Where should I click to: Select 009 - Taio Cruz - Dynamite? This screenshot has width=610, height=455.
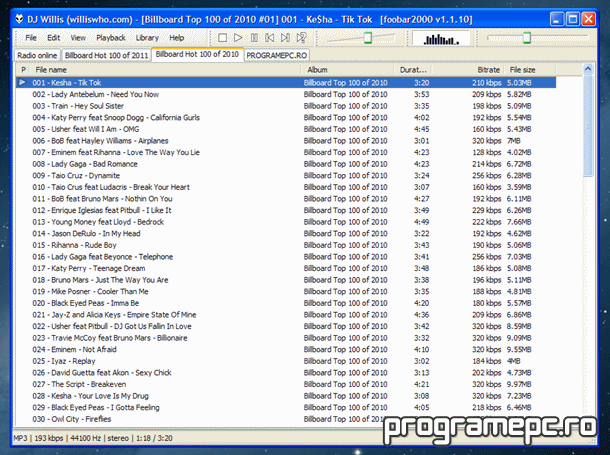[286, 175]
